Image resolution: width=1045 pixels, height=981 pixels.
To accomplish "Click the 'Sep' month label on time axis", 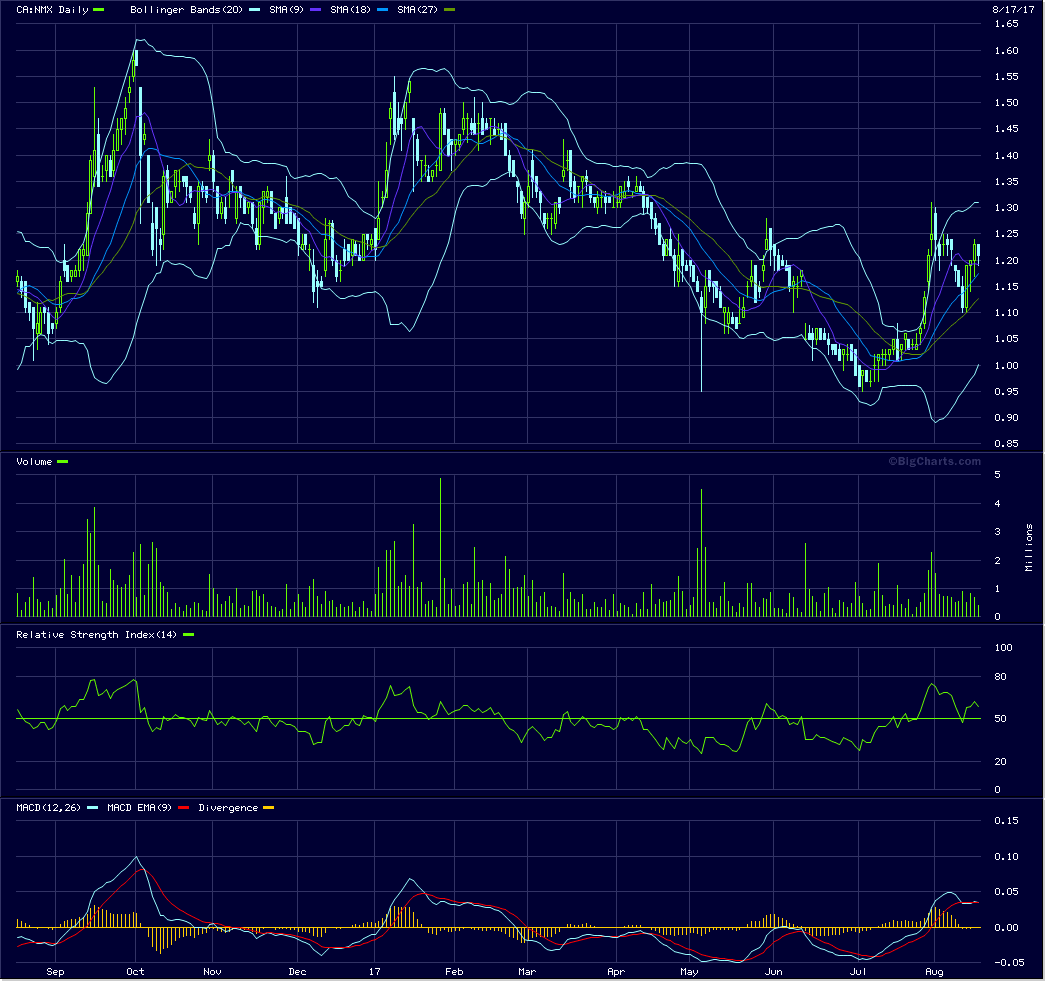I will [55, 972].
